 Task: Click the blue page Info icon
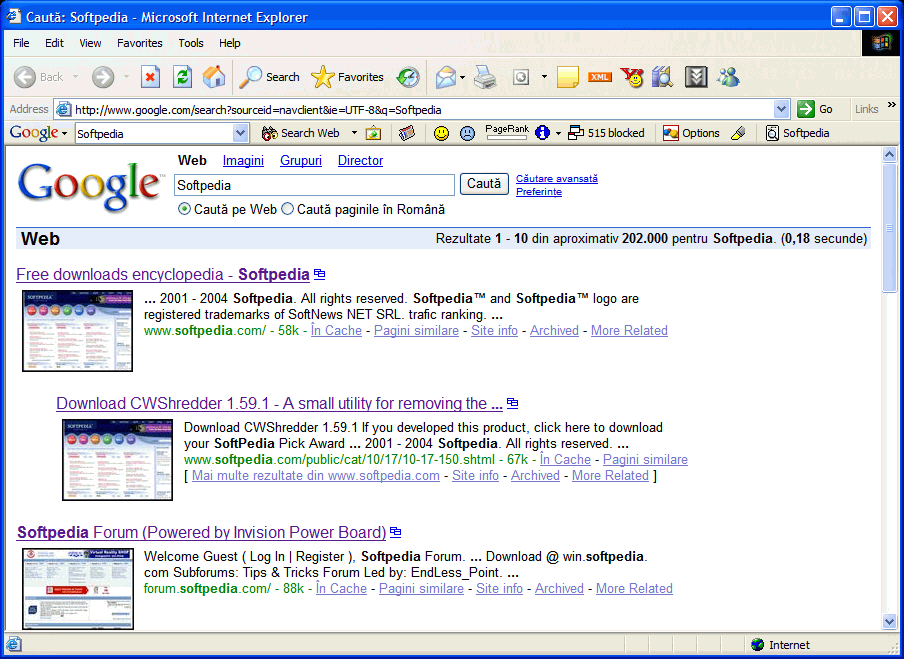tap(542, 133)
